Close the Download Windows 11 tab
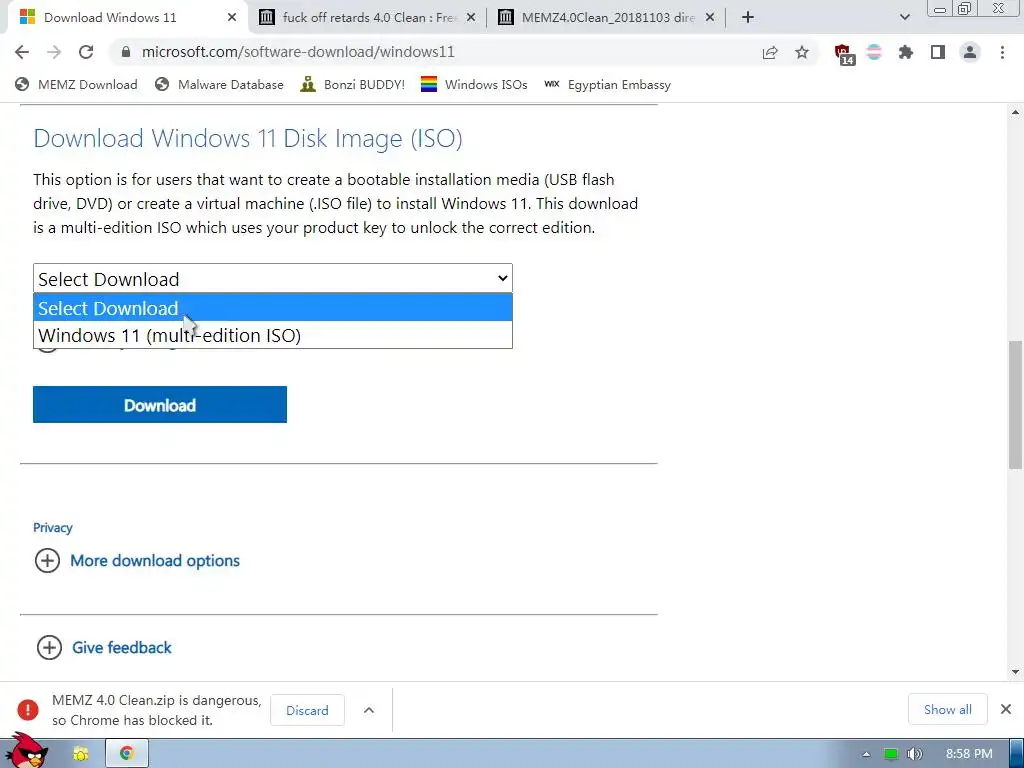 pos(232,18)
